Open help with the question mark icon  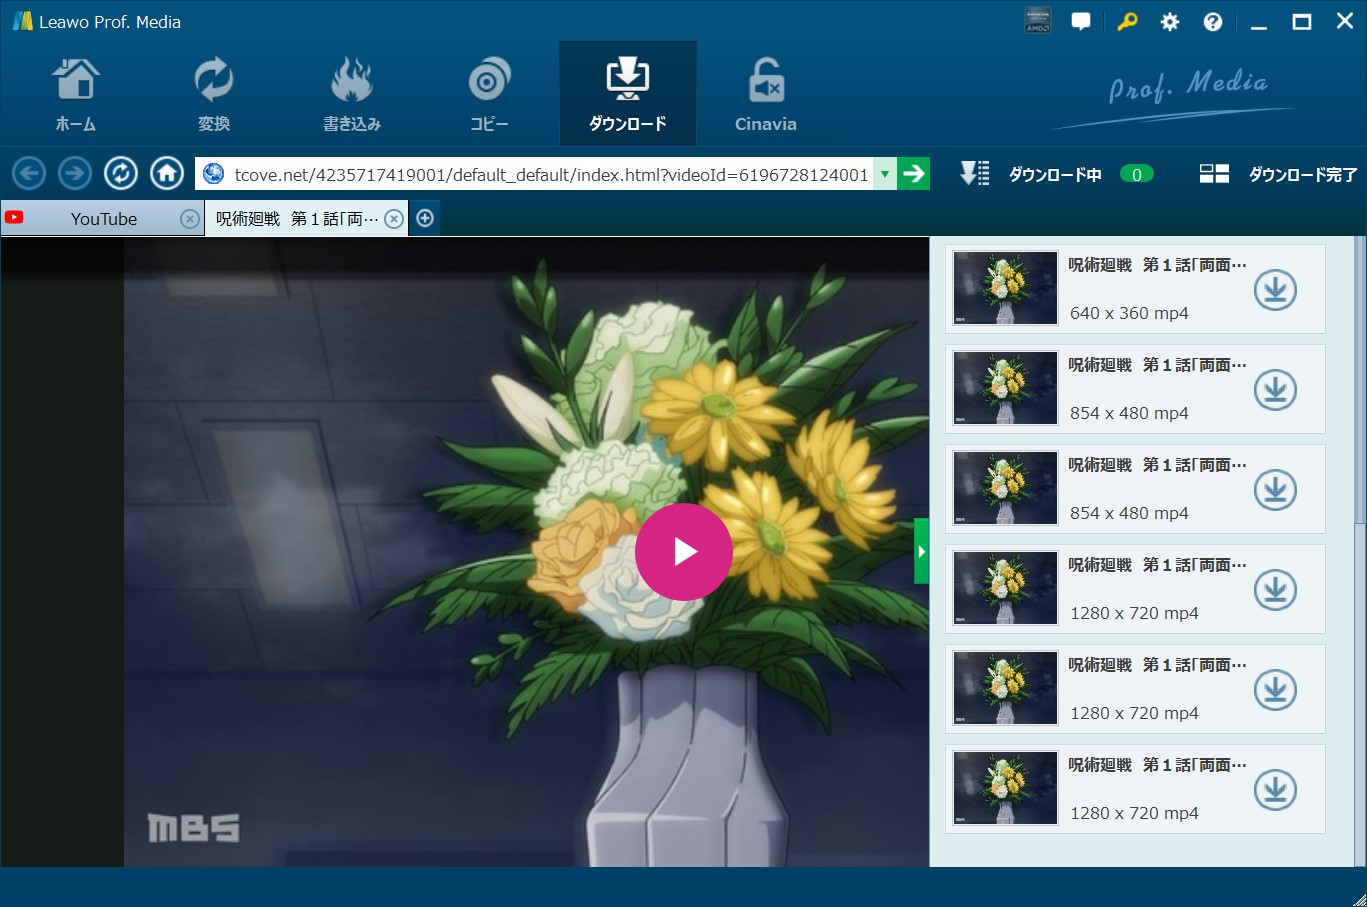coord(1213,21)
